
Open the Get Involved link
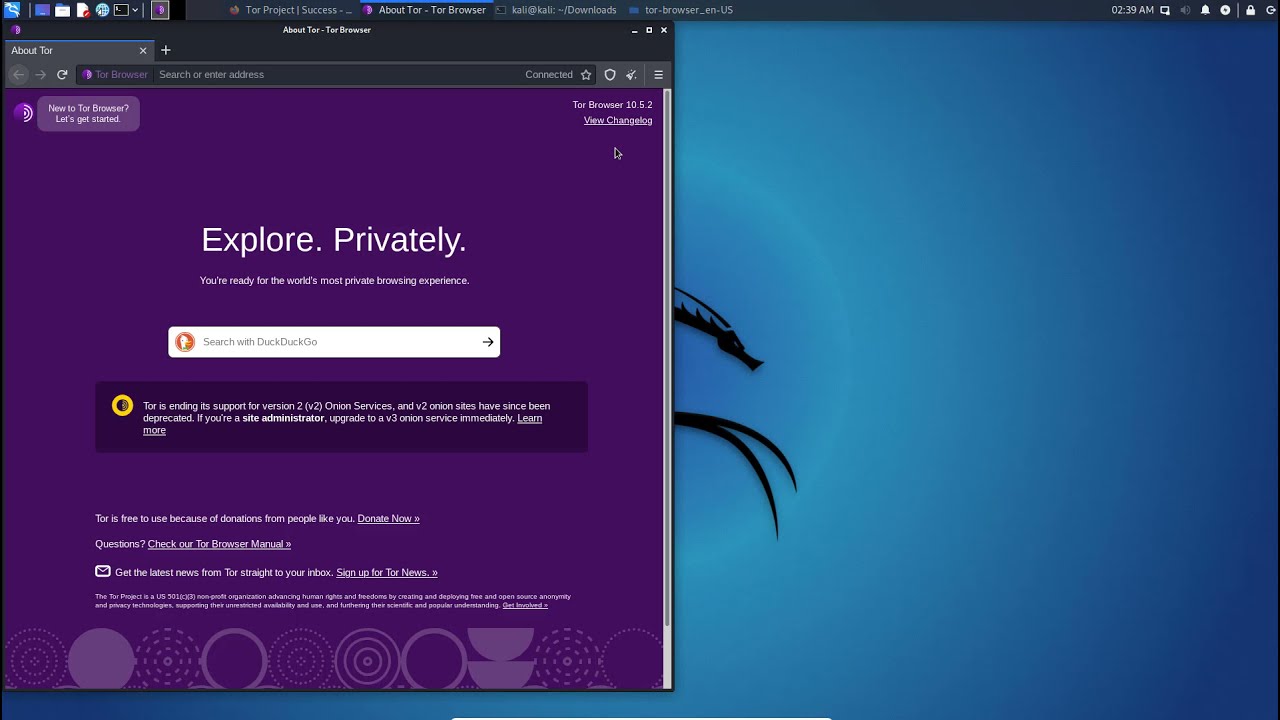point(525,605)
